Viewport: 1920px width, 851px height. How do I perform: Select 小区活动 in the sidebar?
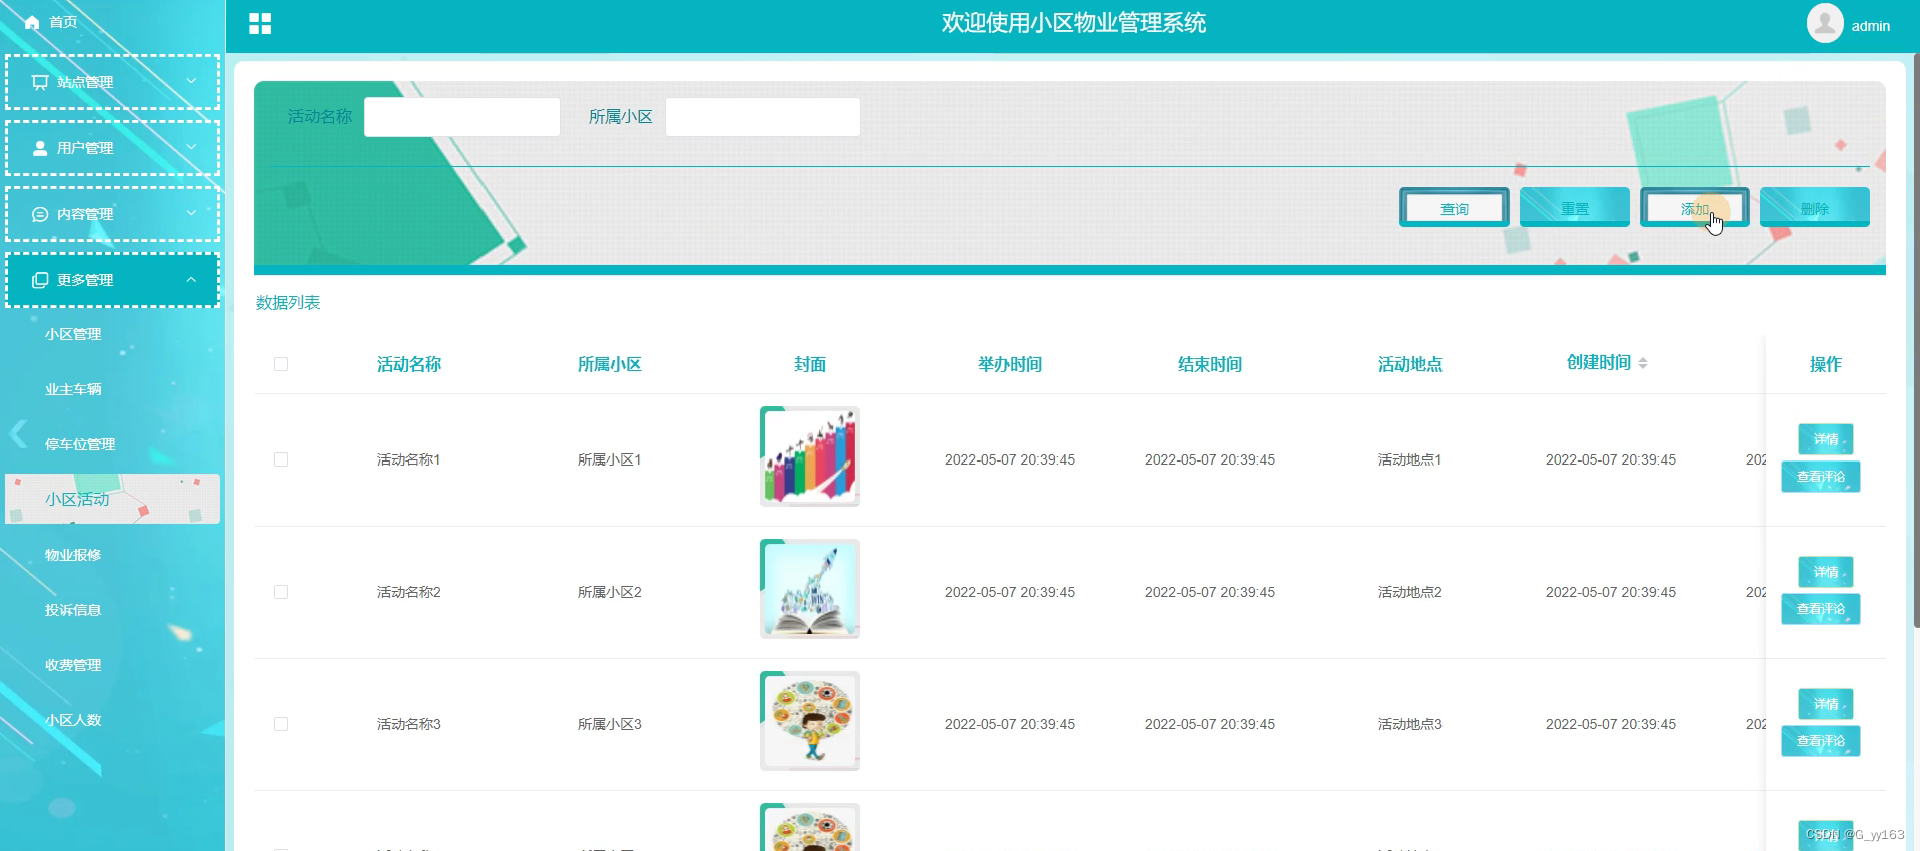point(112,499)
